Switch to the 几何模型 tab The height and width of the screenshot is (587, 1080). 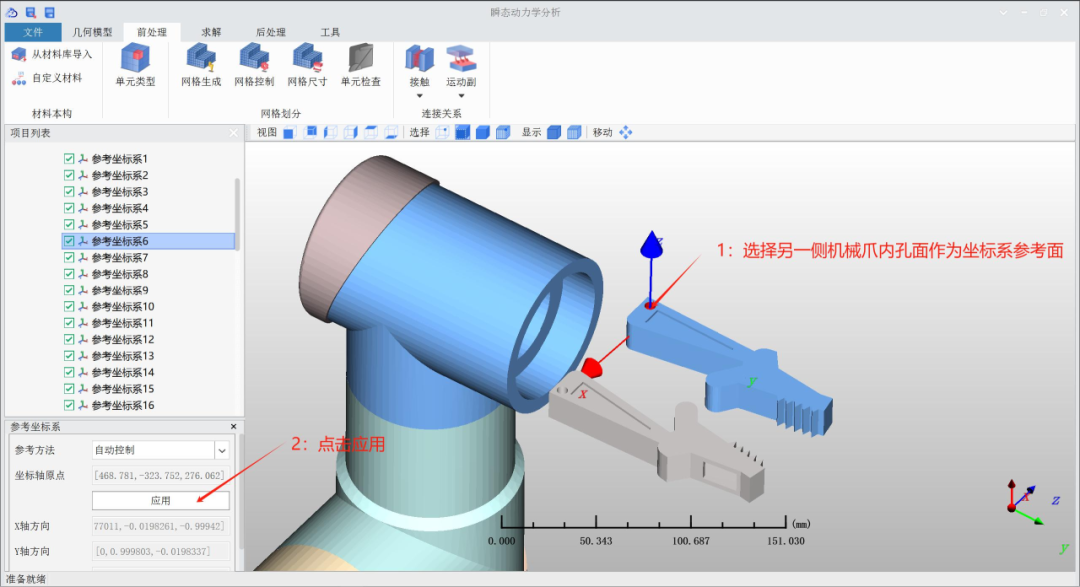click(x=92, y=32)
